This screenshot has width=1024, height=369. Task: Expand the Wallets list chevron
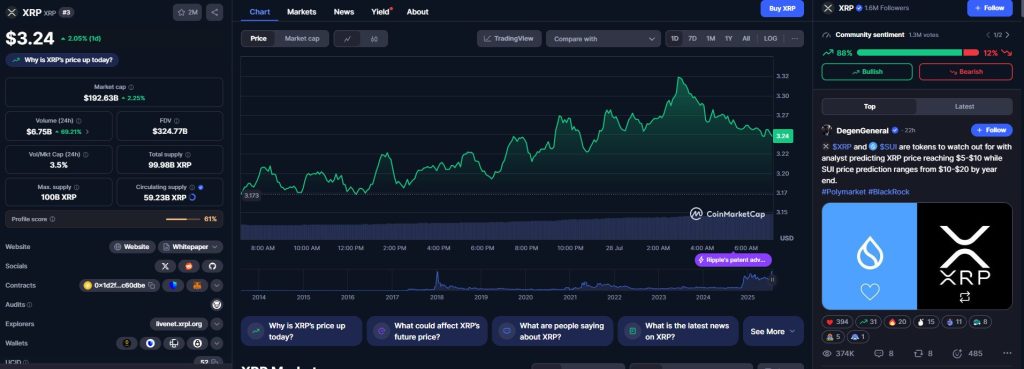(x=216, y=343)
